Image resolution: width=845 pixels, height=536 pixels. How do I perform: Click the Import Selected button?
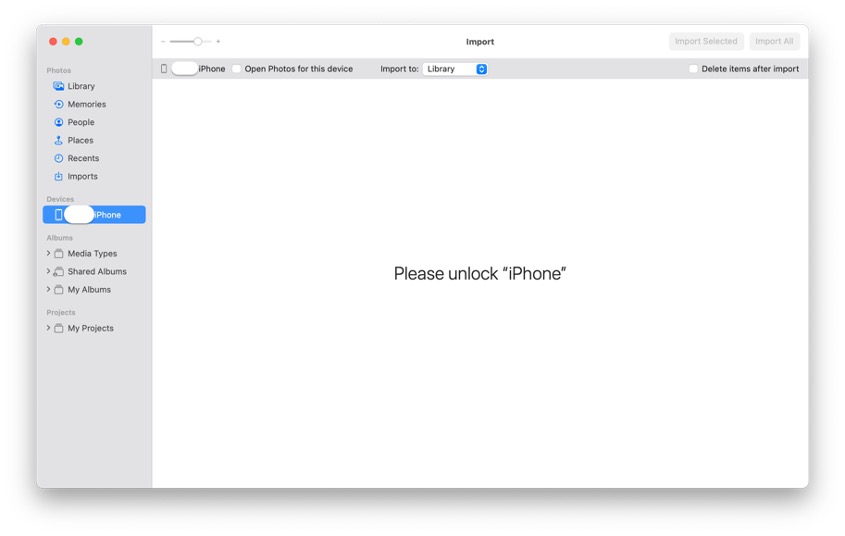point(706,42)
